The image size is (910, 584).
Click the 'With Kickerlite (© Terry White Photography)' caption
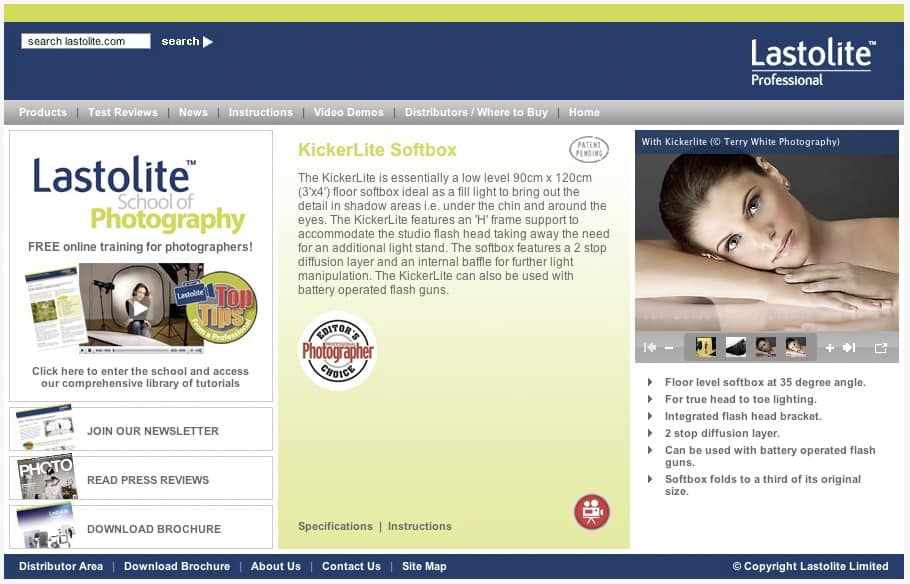741,142
